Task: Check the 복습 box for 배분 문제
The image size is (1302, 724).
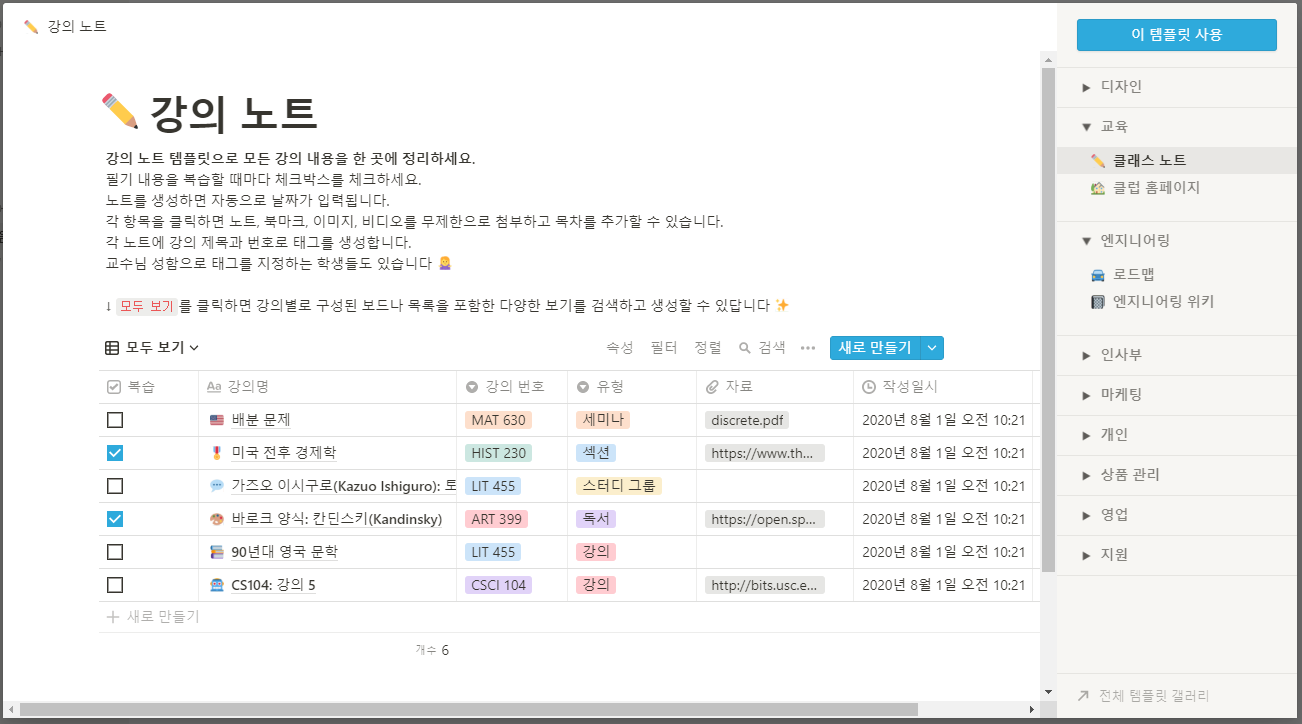Action: point(115,420)
